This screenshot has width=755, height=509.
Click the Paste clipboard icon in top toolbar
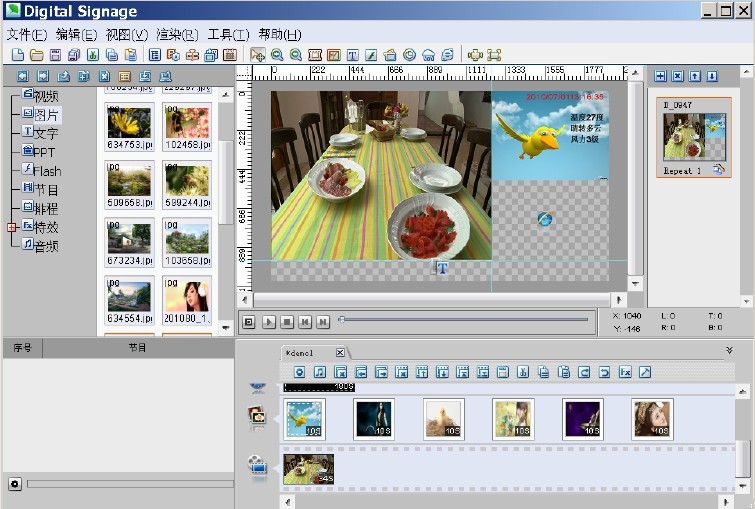(x=130, y=55)
